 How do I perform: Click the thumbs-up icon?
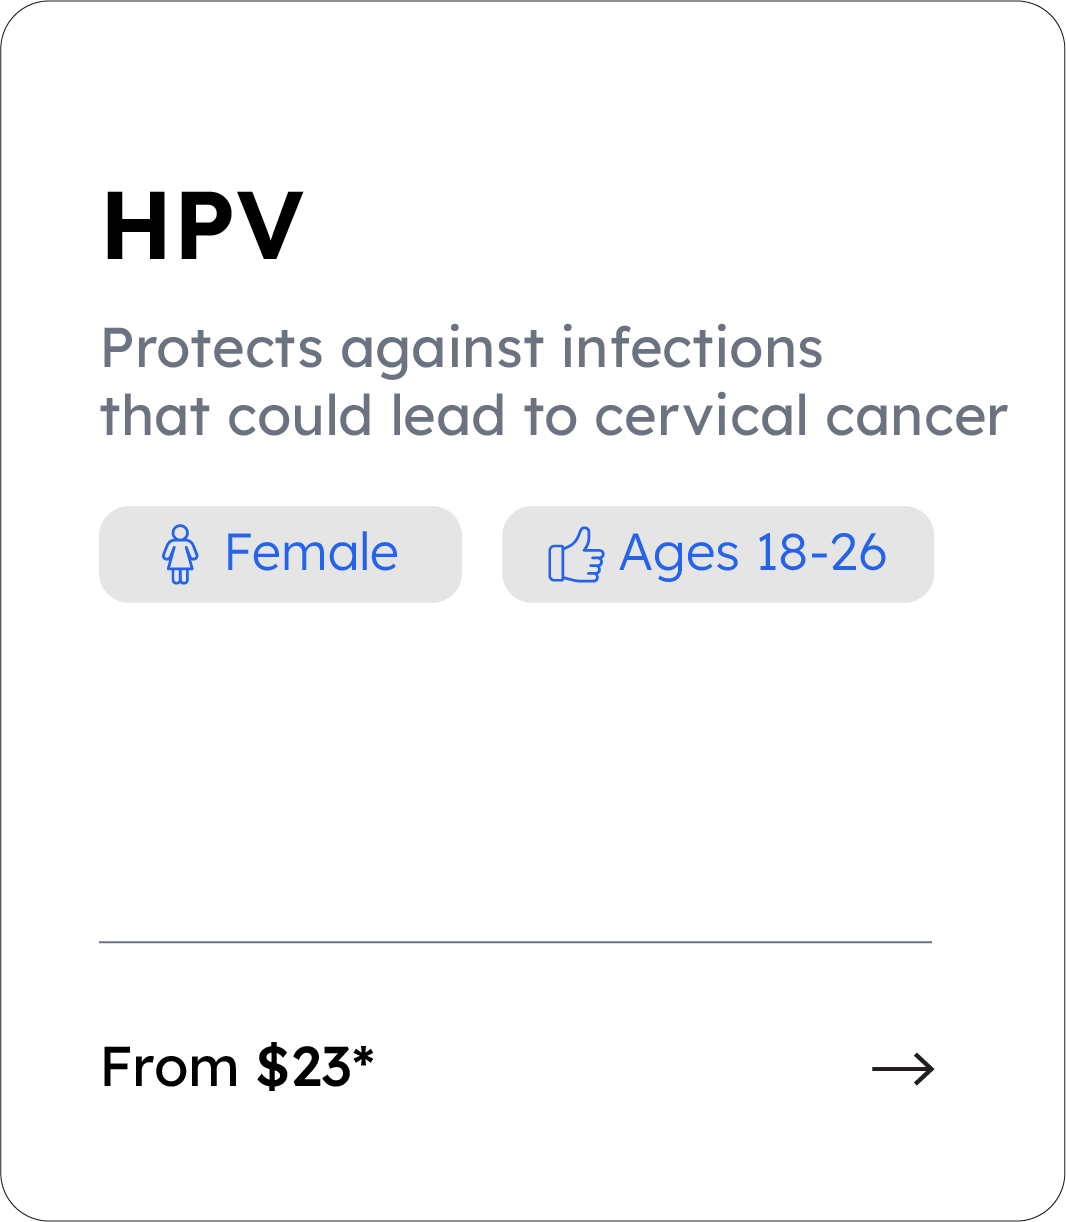(x=576, y=555)
